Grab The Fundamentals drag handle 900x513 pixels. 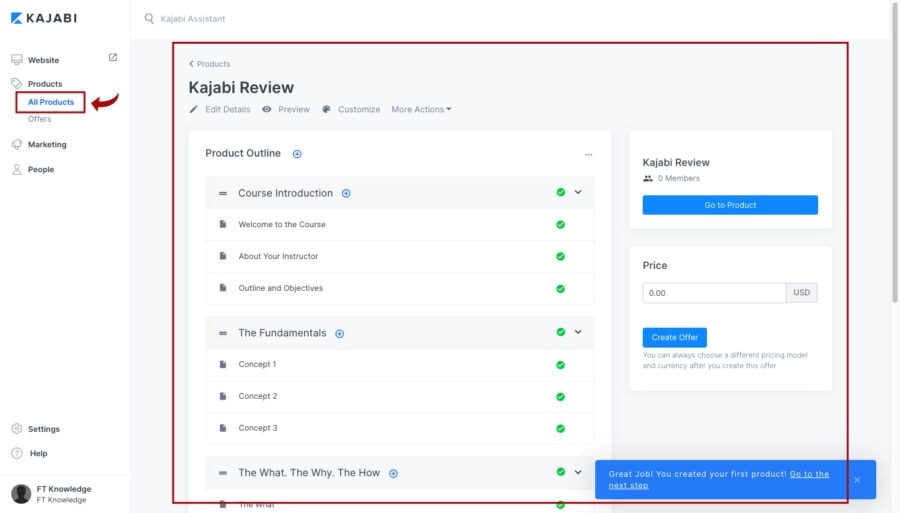coord(223,333)
